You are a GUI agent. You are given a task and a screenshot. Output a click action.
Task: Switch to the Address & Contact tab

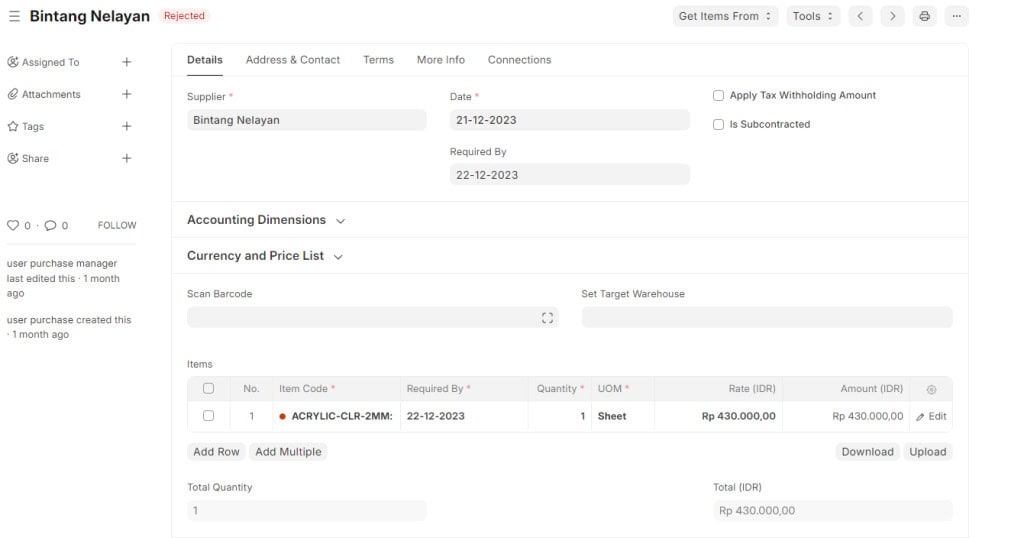point(293,60)
